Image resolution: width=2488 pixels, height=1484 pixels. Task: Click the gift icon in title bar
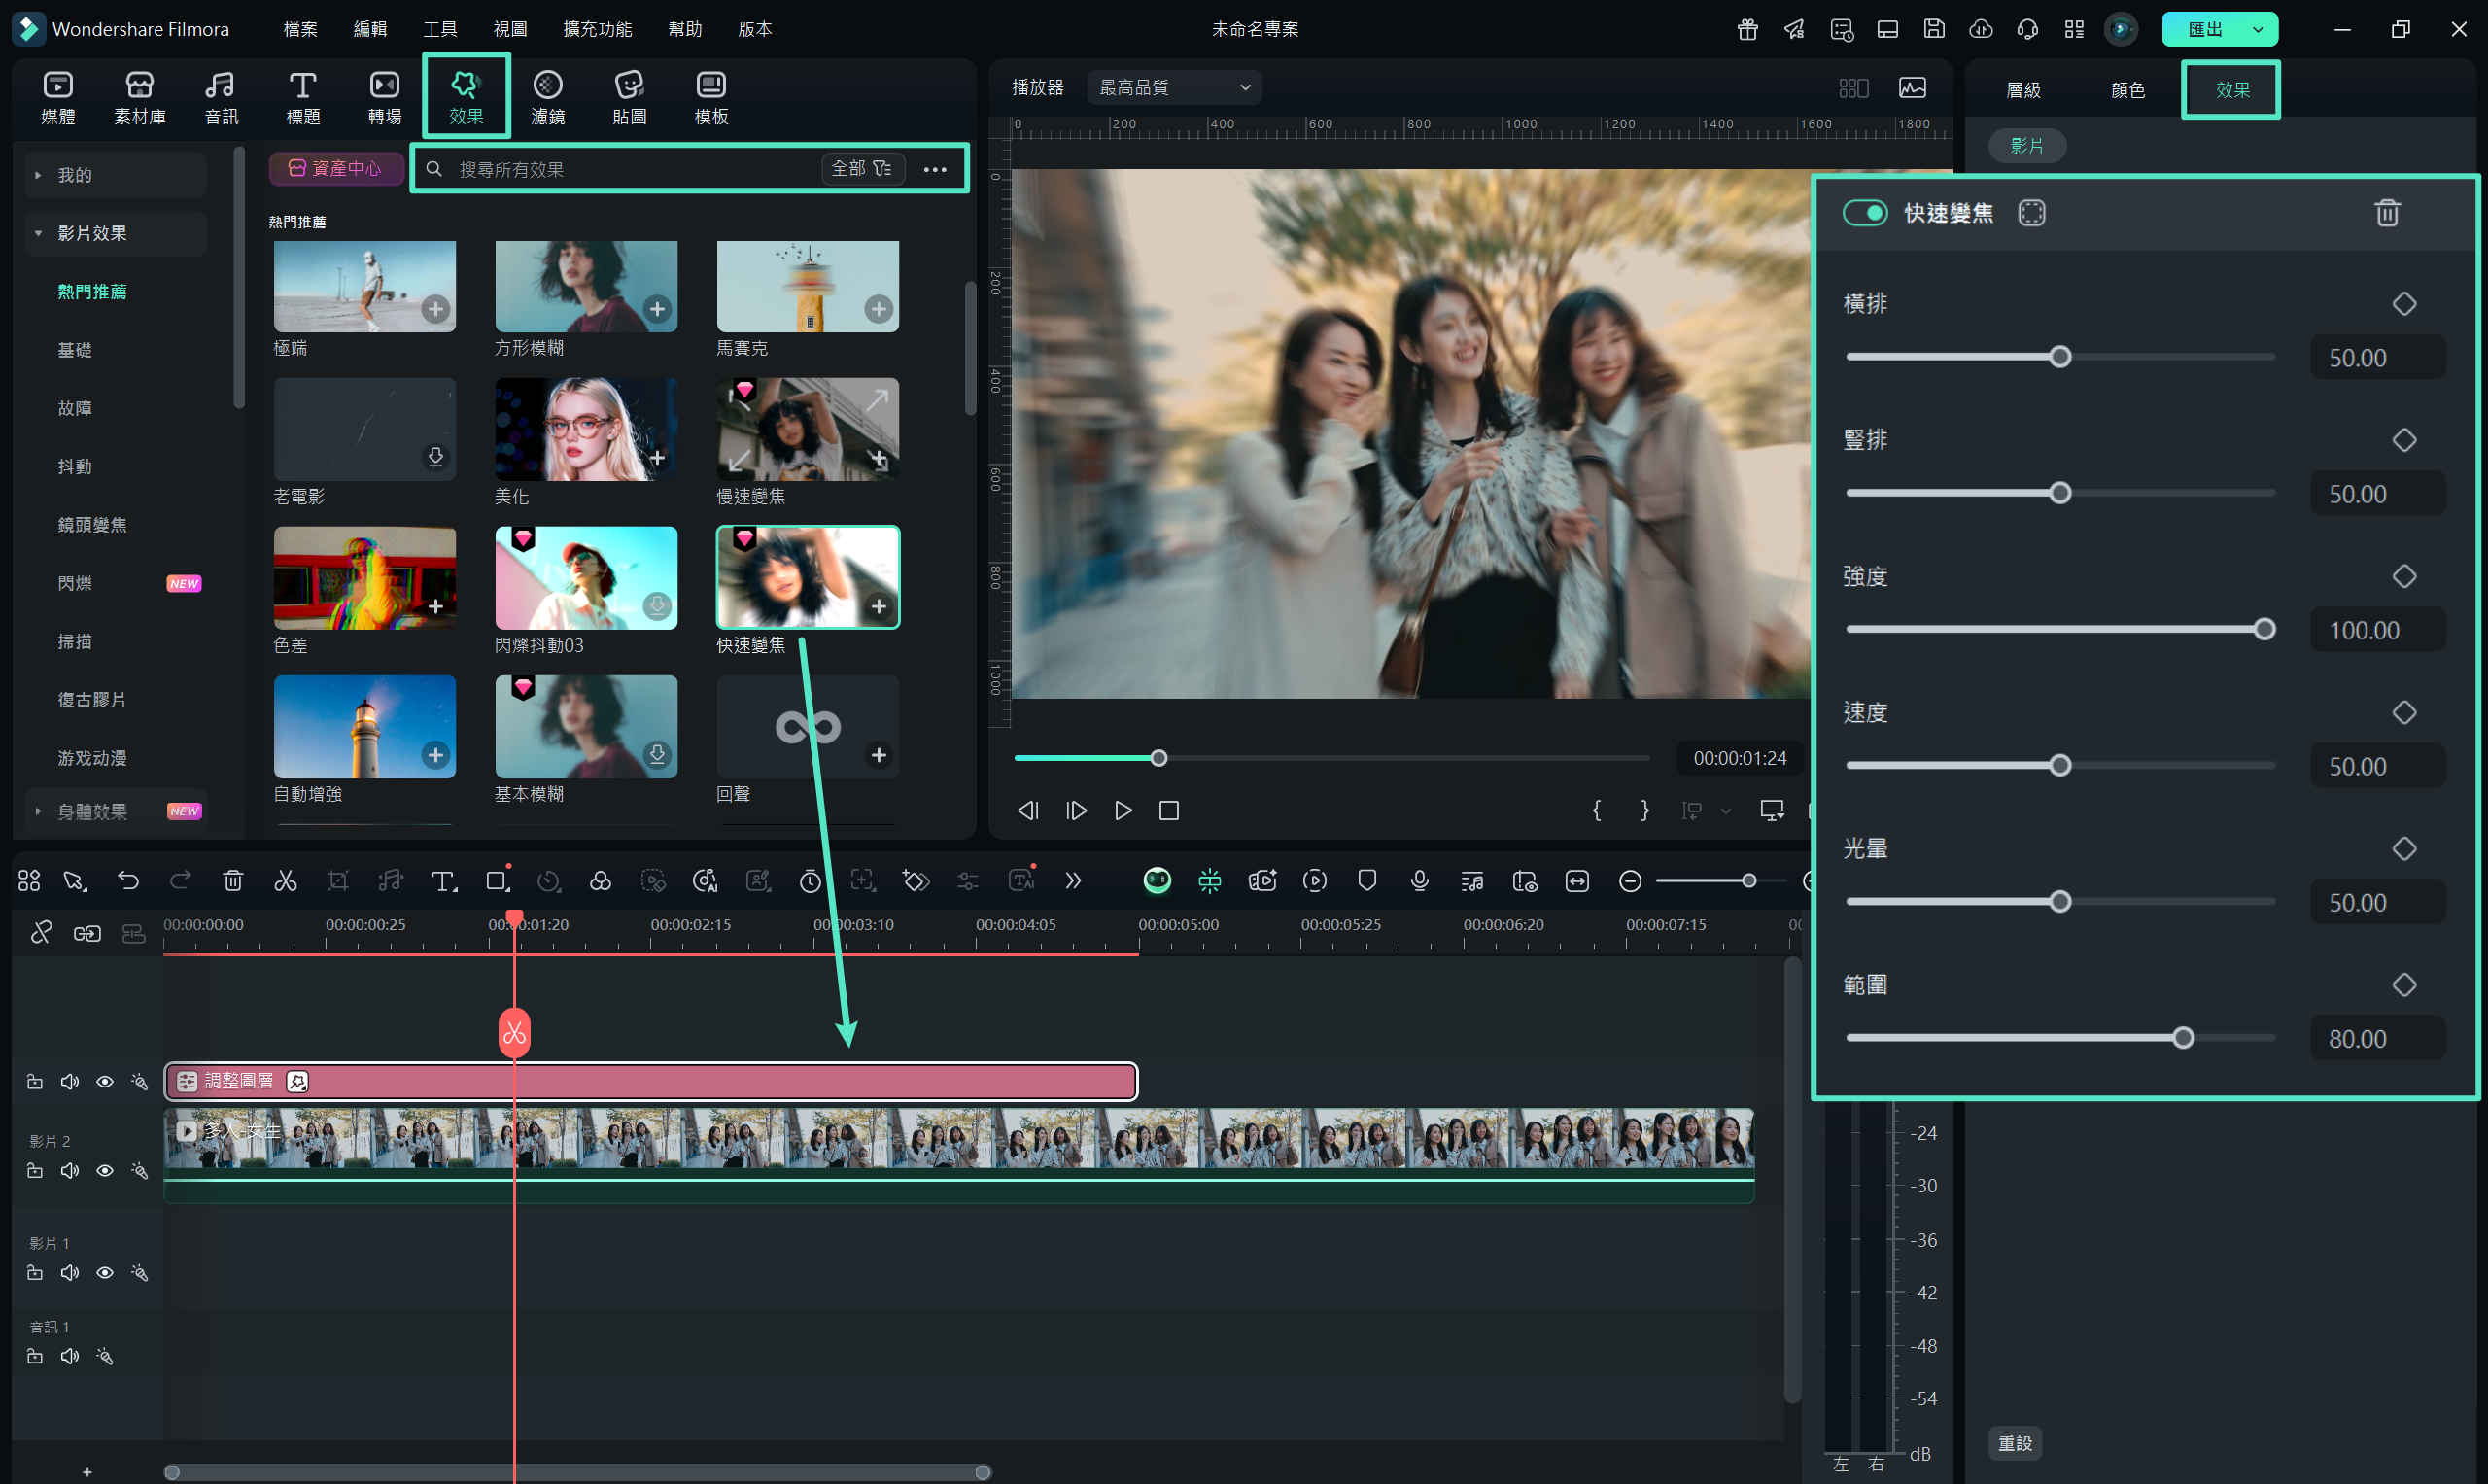point(1747,29)
